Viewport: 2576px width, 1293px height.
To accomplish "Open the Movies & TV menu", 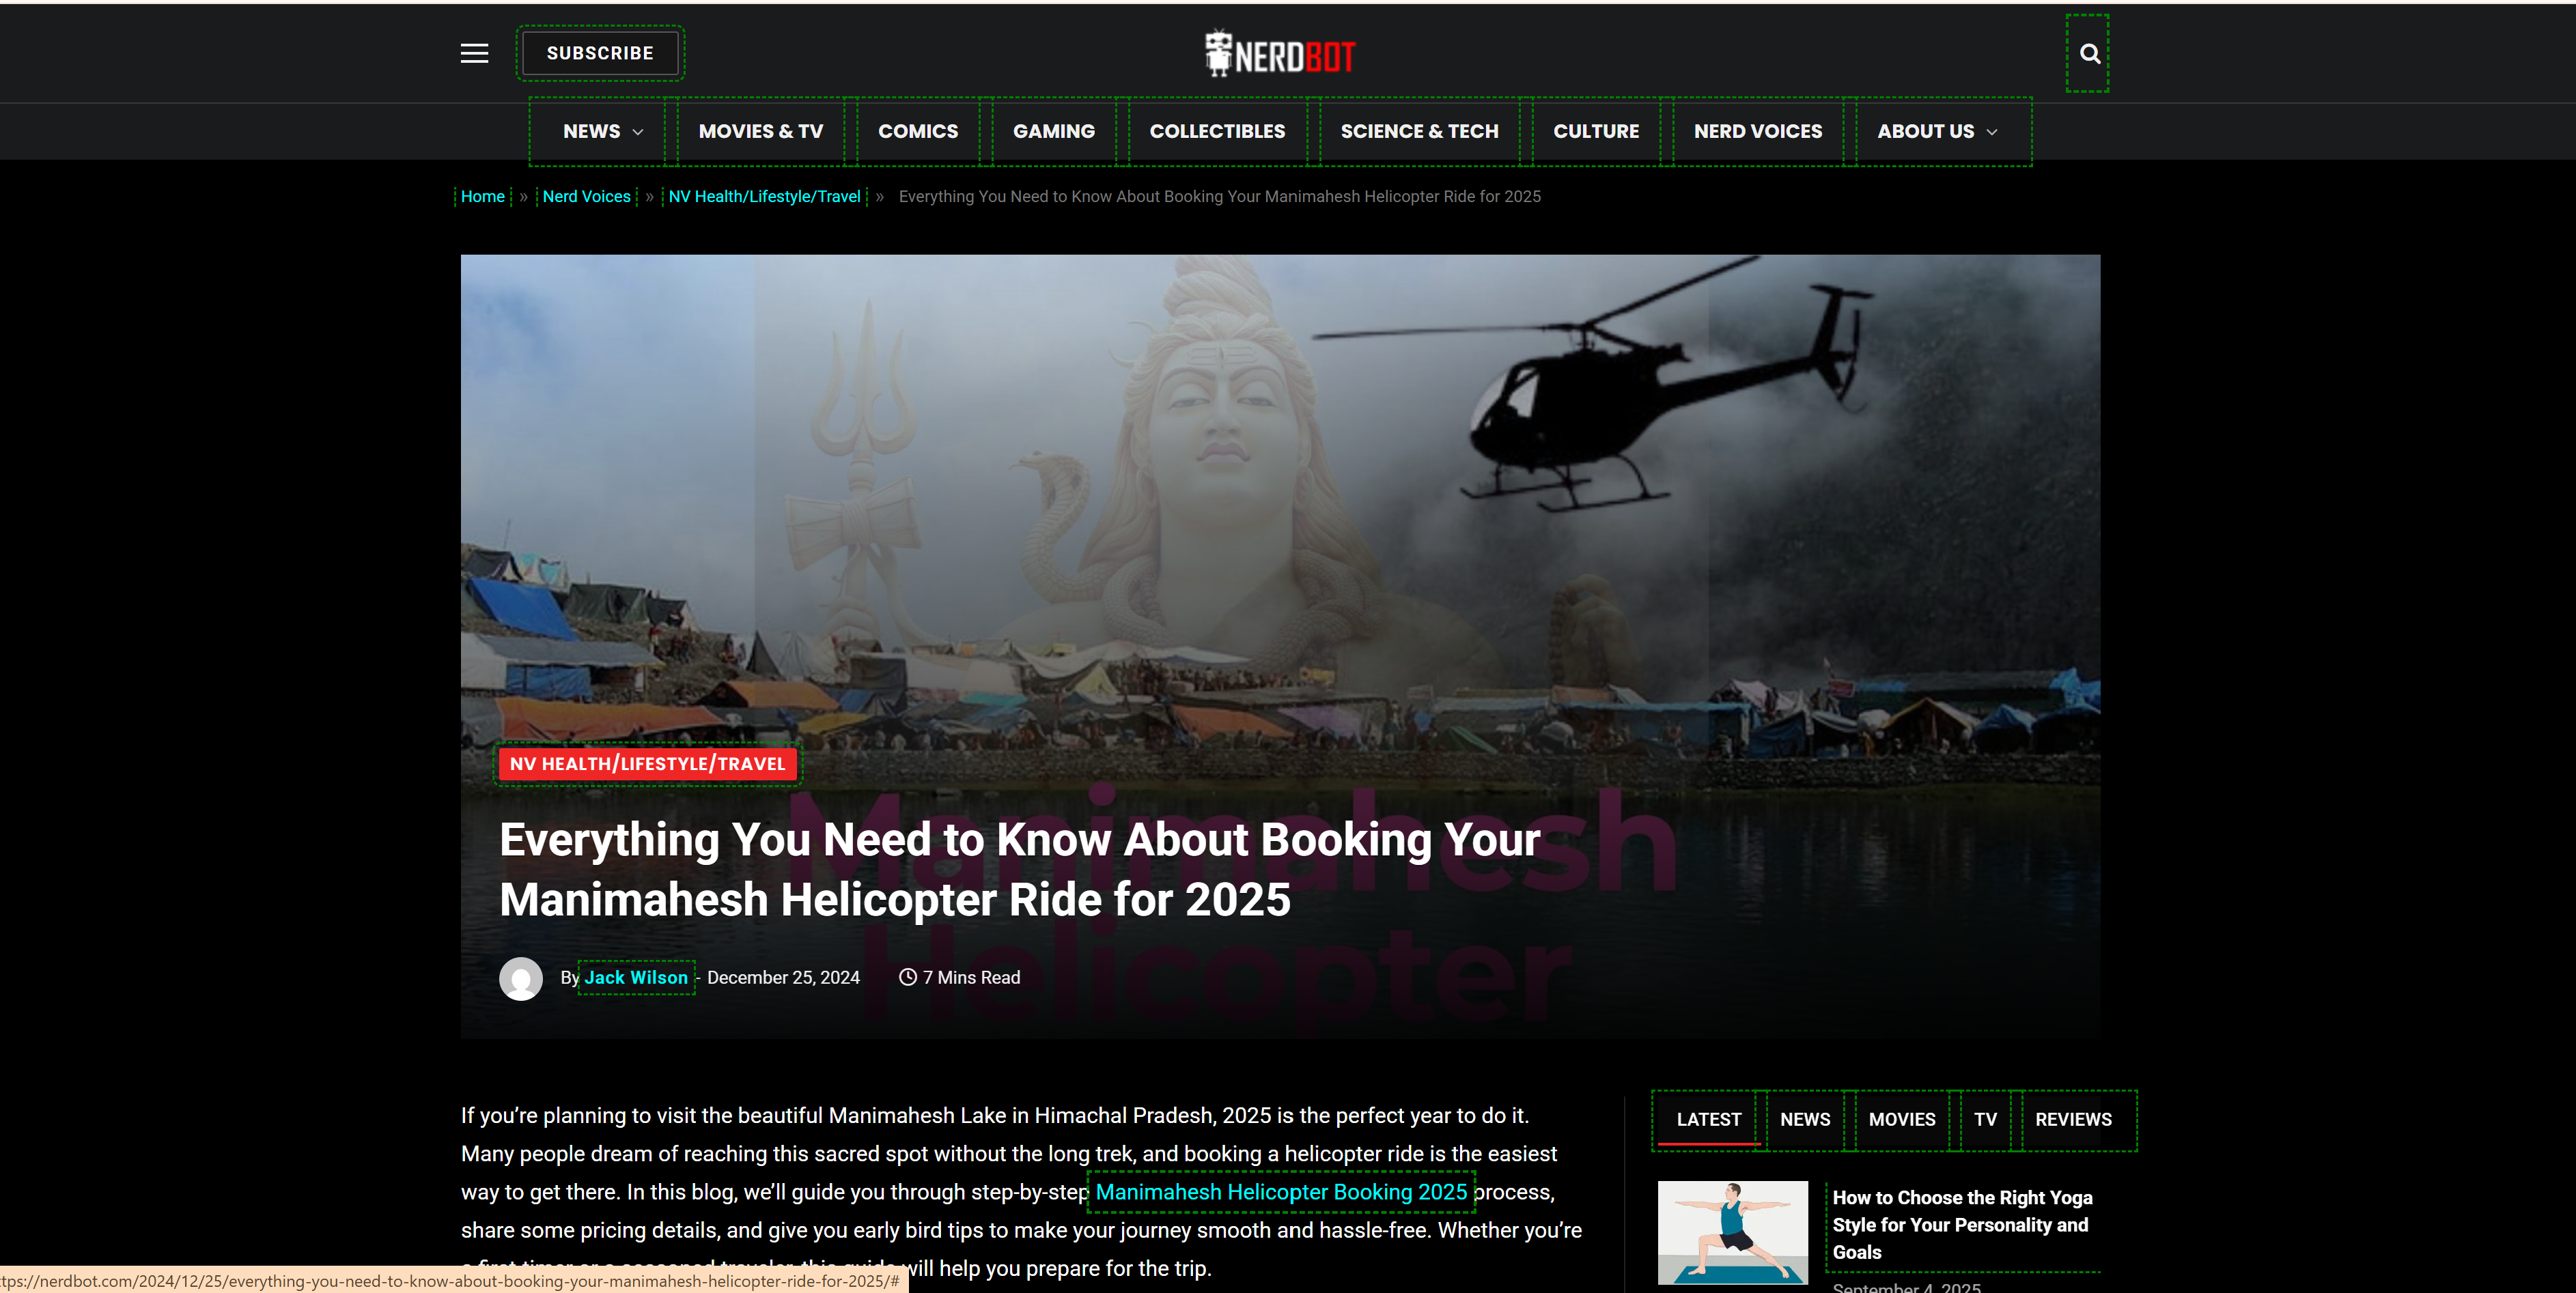I will tap(760, 131).
